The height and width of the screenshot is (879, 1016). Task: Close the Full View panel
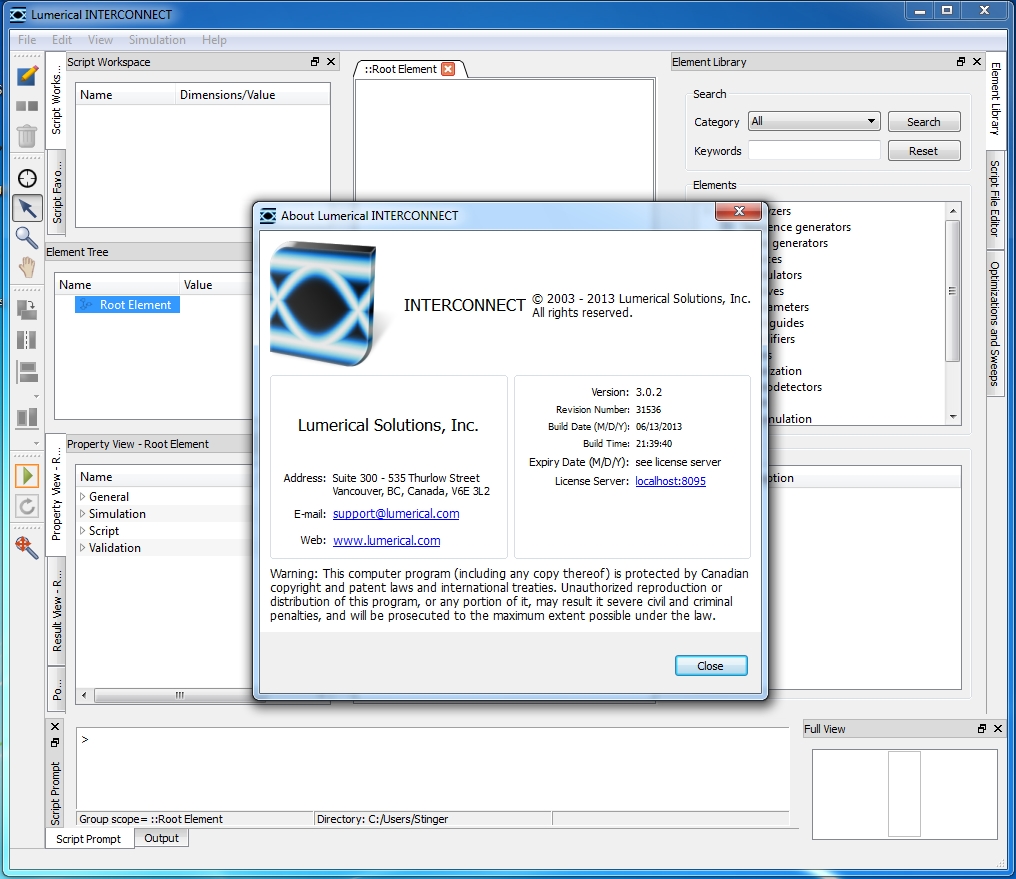pos(998,729)
